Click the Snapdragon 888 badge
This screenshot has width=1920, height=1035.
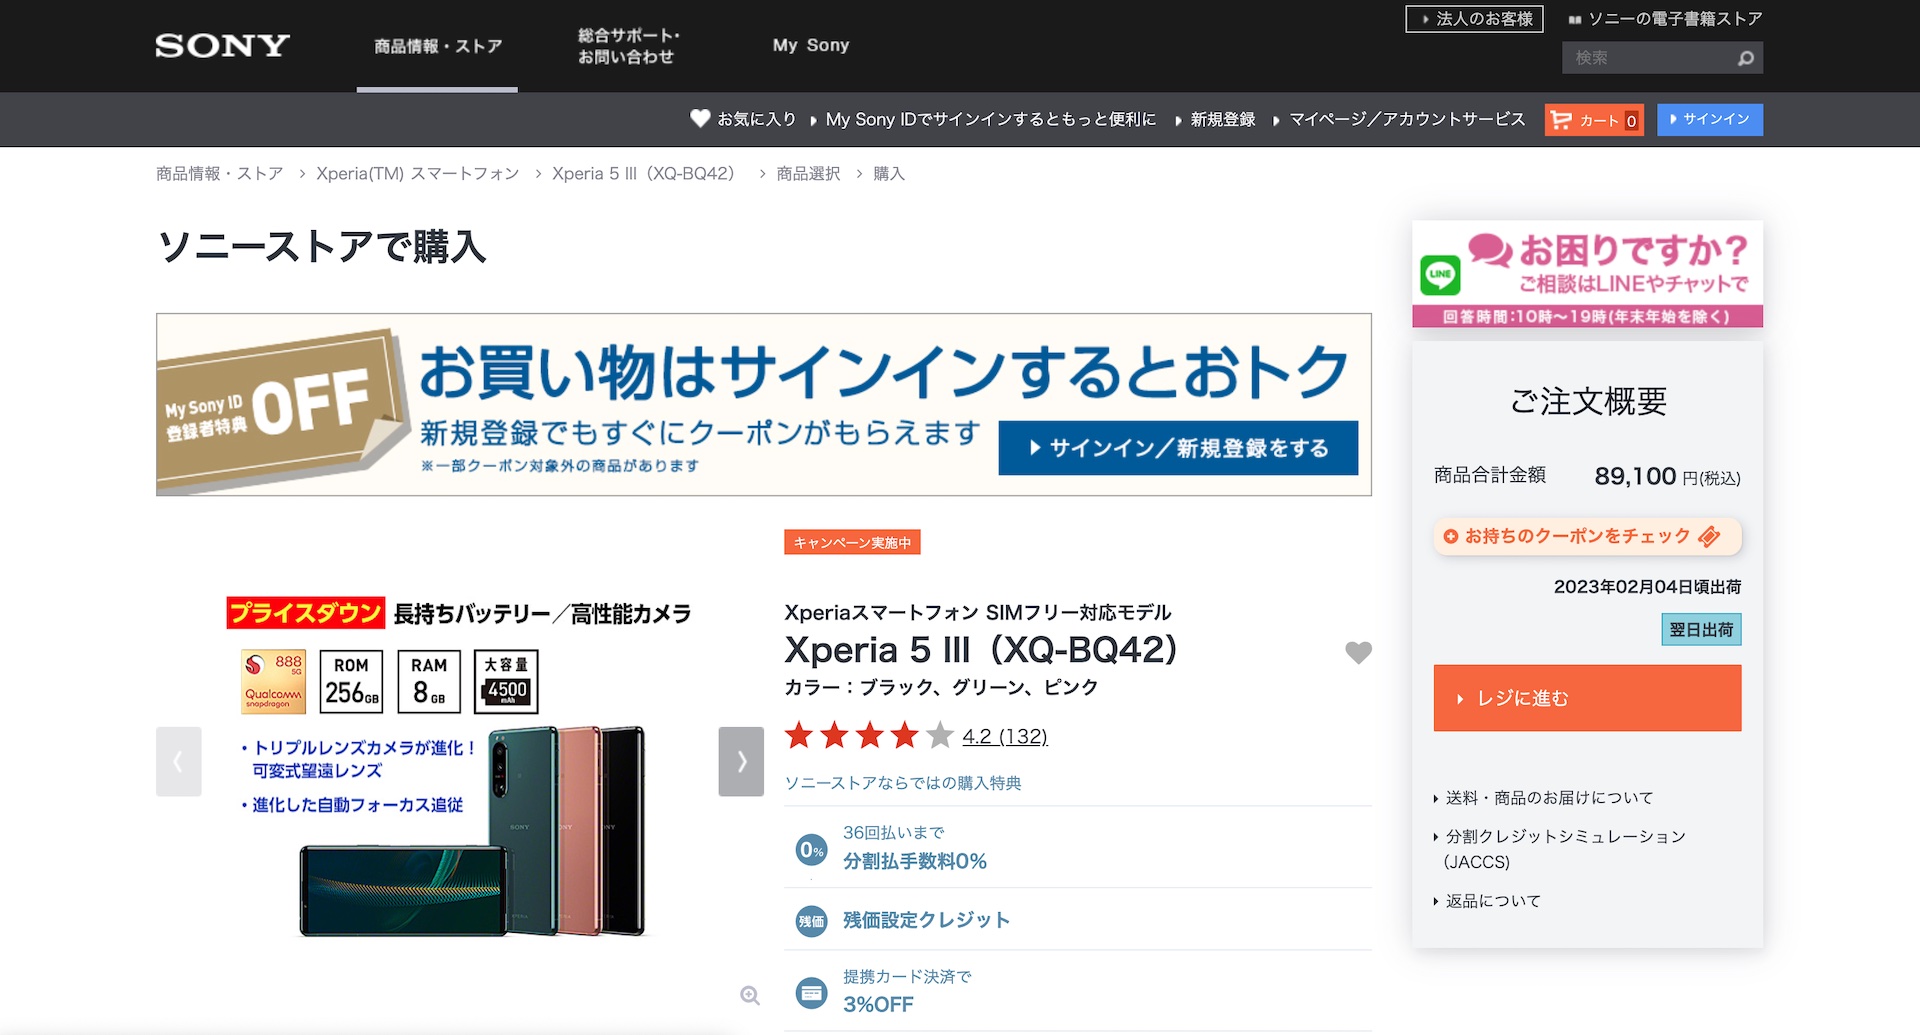(273, 681)
